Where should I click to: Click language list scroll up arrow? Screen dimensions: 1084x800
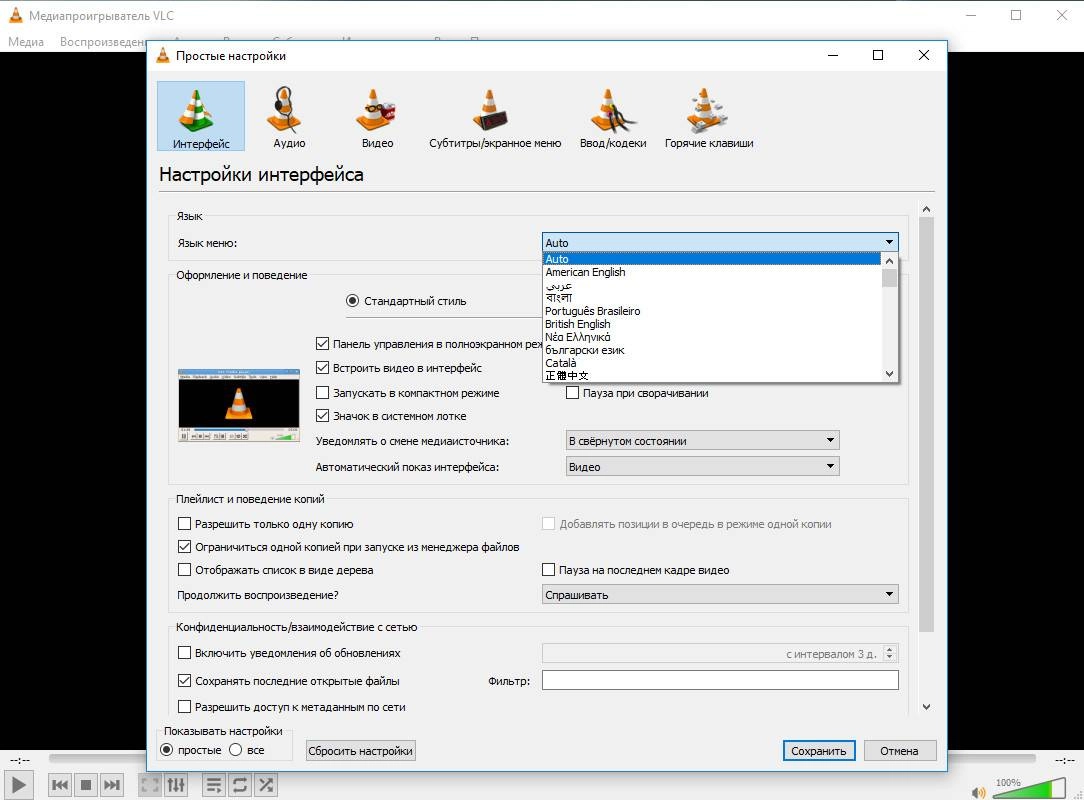click(890, 261)
